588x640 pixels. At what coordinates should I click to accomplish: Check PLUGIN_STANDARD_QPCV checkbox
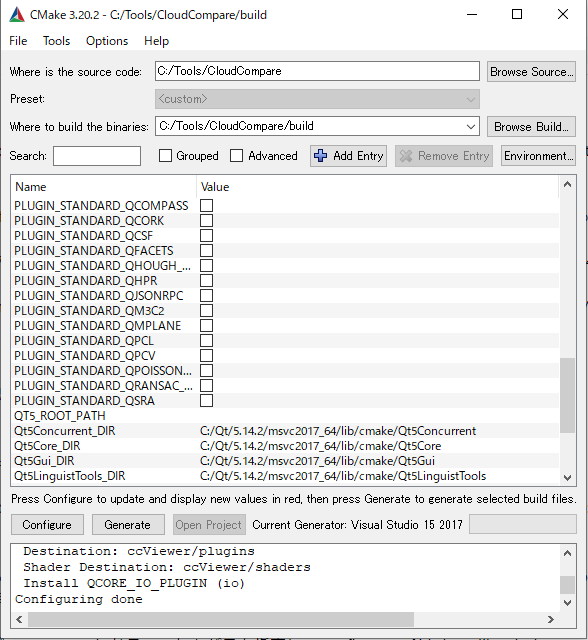click(x=206, y=356)
